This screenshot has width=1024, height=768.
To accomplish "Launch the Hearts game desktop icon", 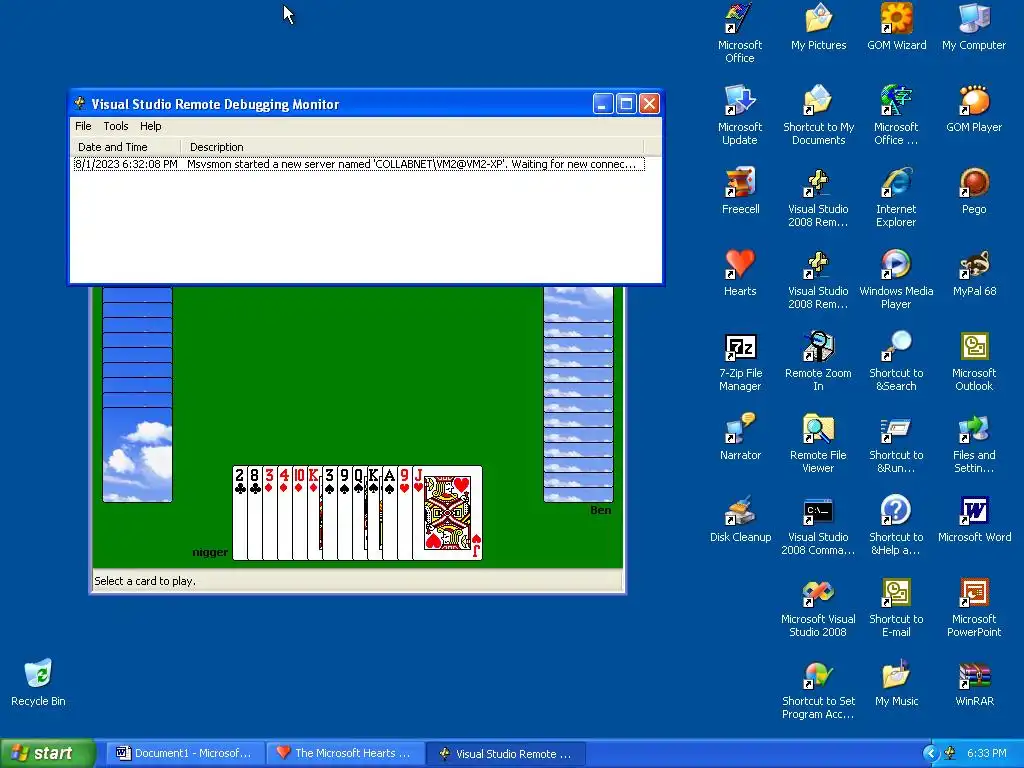I will click(740, 274).
